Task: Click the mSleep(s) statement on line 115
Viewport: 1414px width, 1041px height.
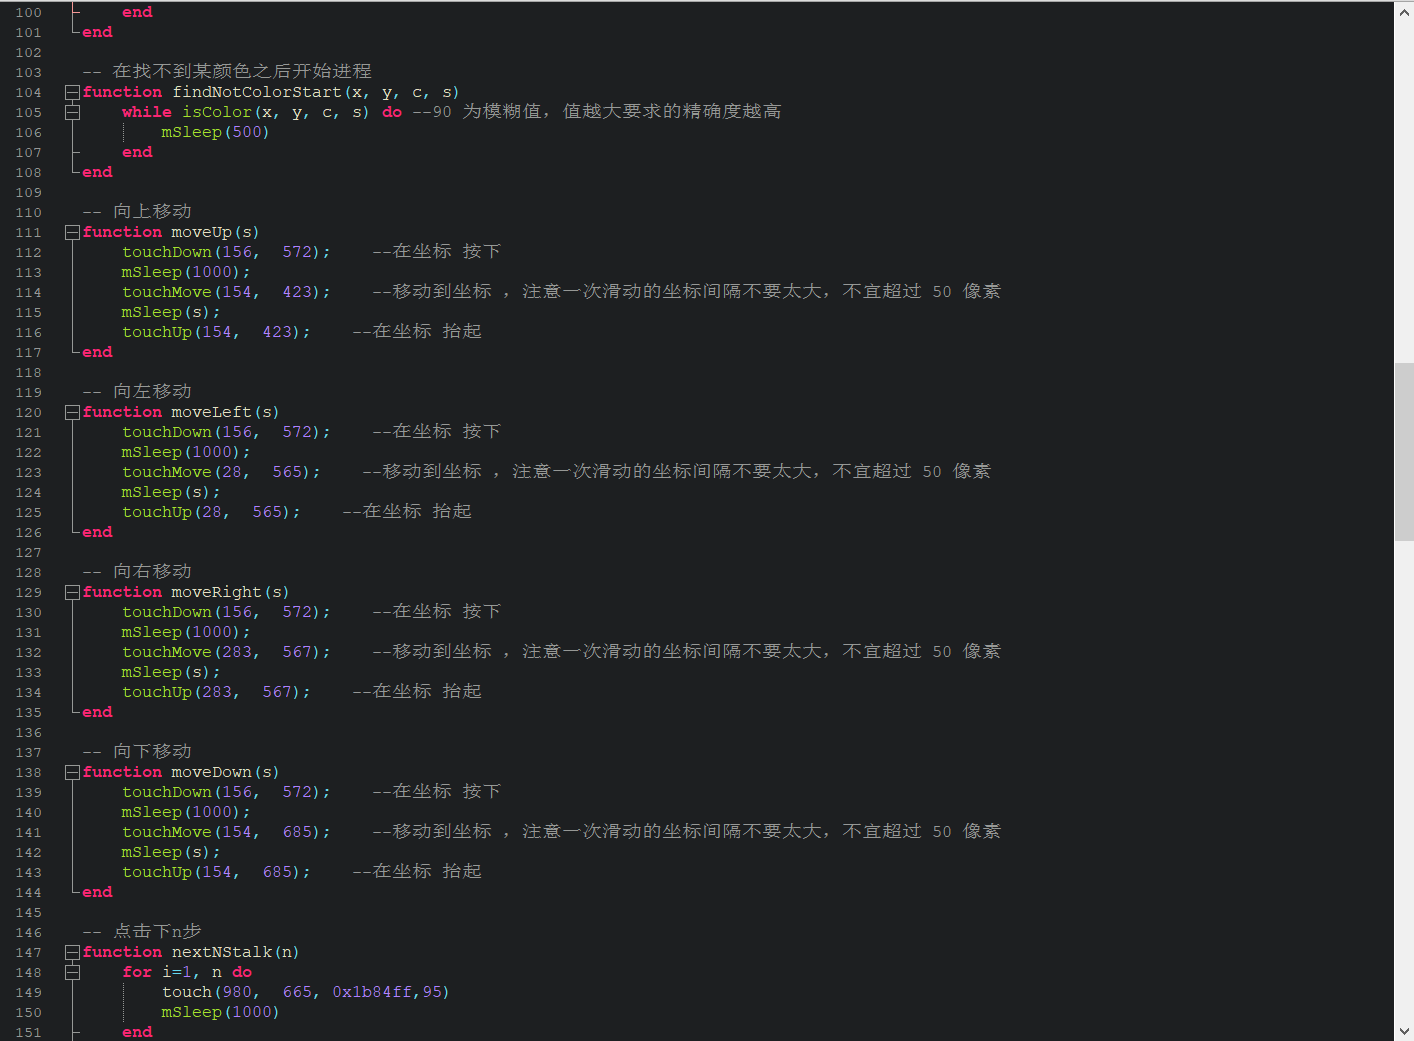Action: pyautogui.click(x=171, y=312)
